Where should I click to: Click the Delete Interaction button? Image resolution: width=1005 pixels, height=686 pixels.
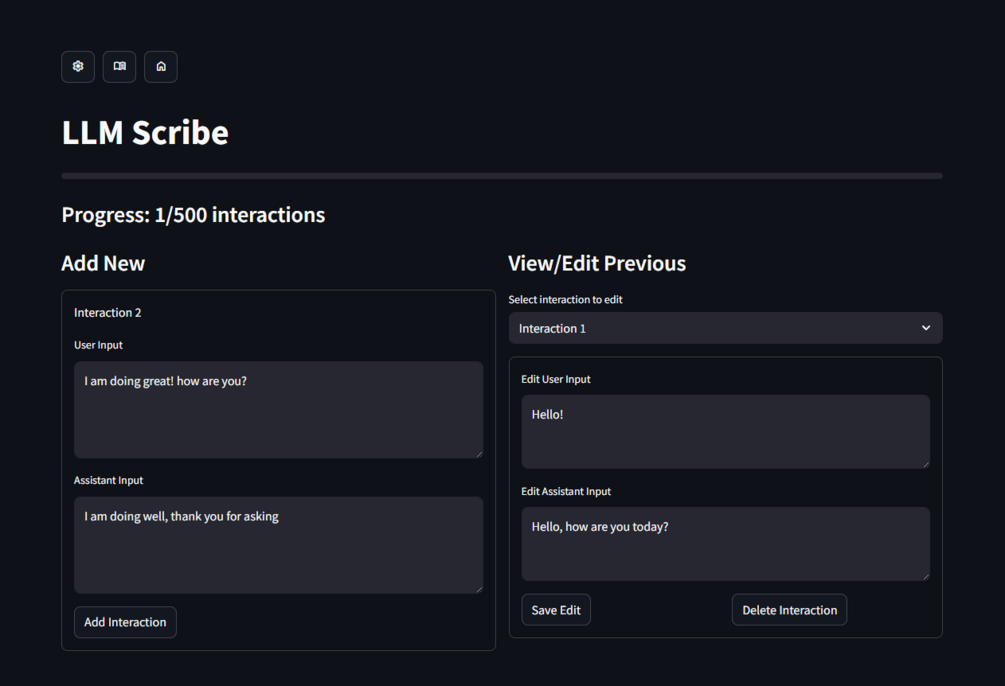point(789,610)
